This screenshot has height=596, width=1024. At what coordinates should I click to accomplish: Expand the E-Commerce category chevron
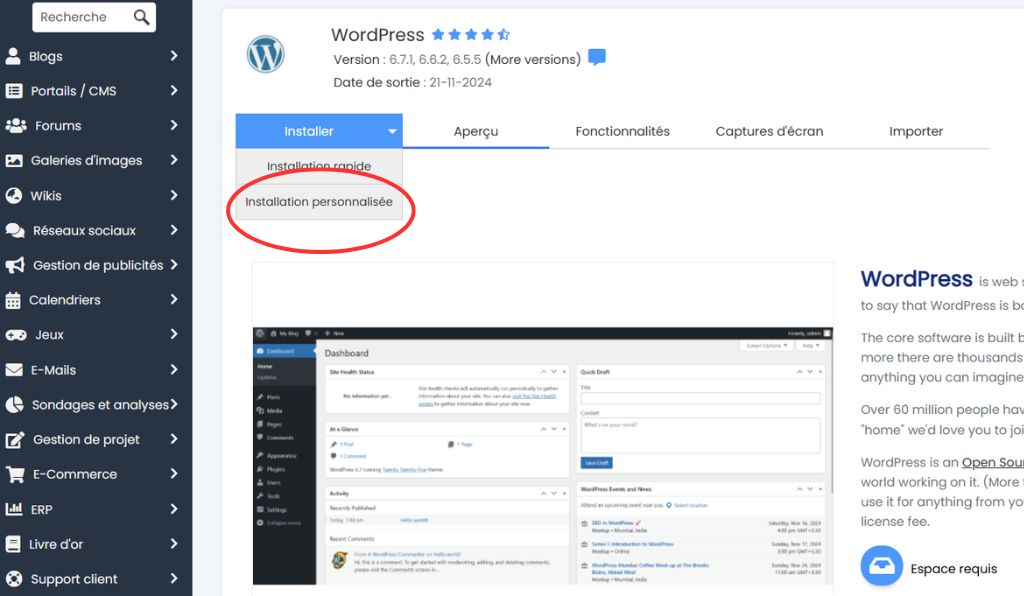(x=174, y=474)
